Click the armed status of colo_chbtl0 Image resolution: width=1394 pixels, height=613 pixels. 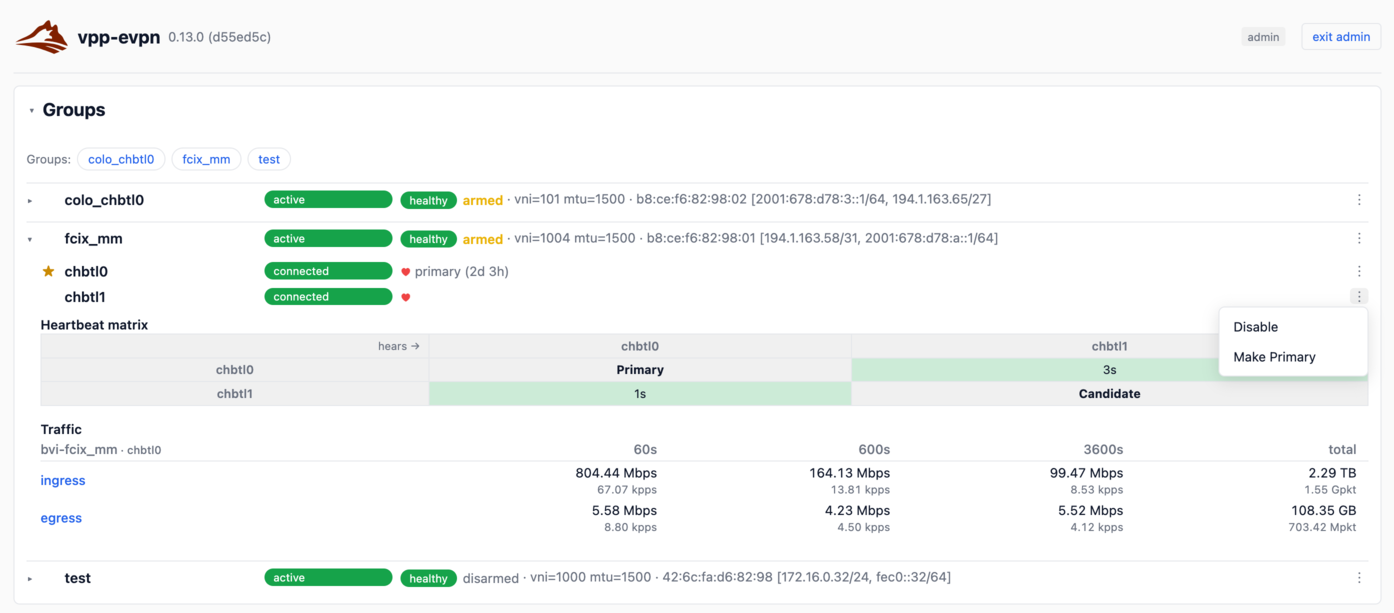tap(482, 200)
